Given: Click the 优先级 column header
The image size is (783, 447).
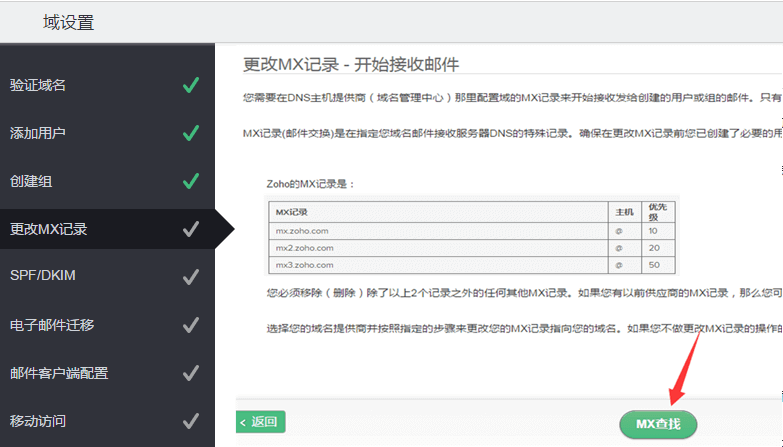Looking at the screenshot, I should [x=657, y=212].
